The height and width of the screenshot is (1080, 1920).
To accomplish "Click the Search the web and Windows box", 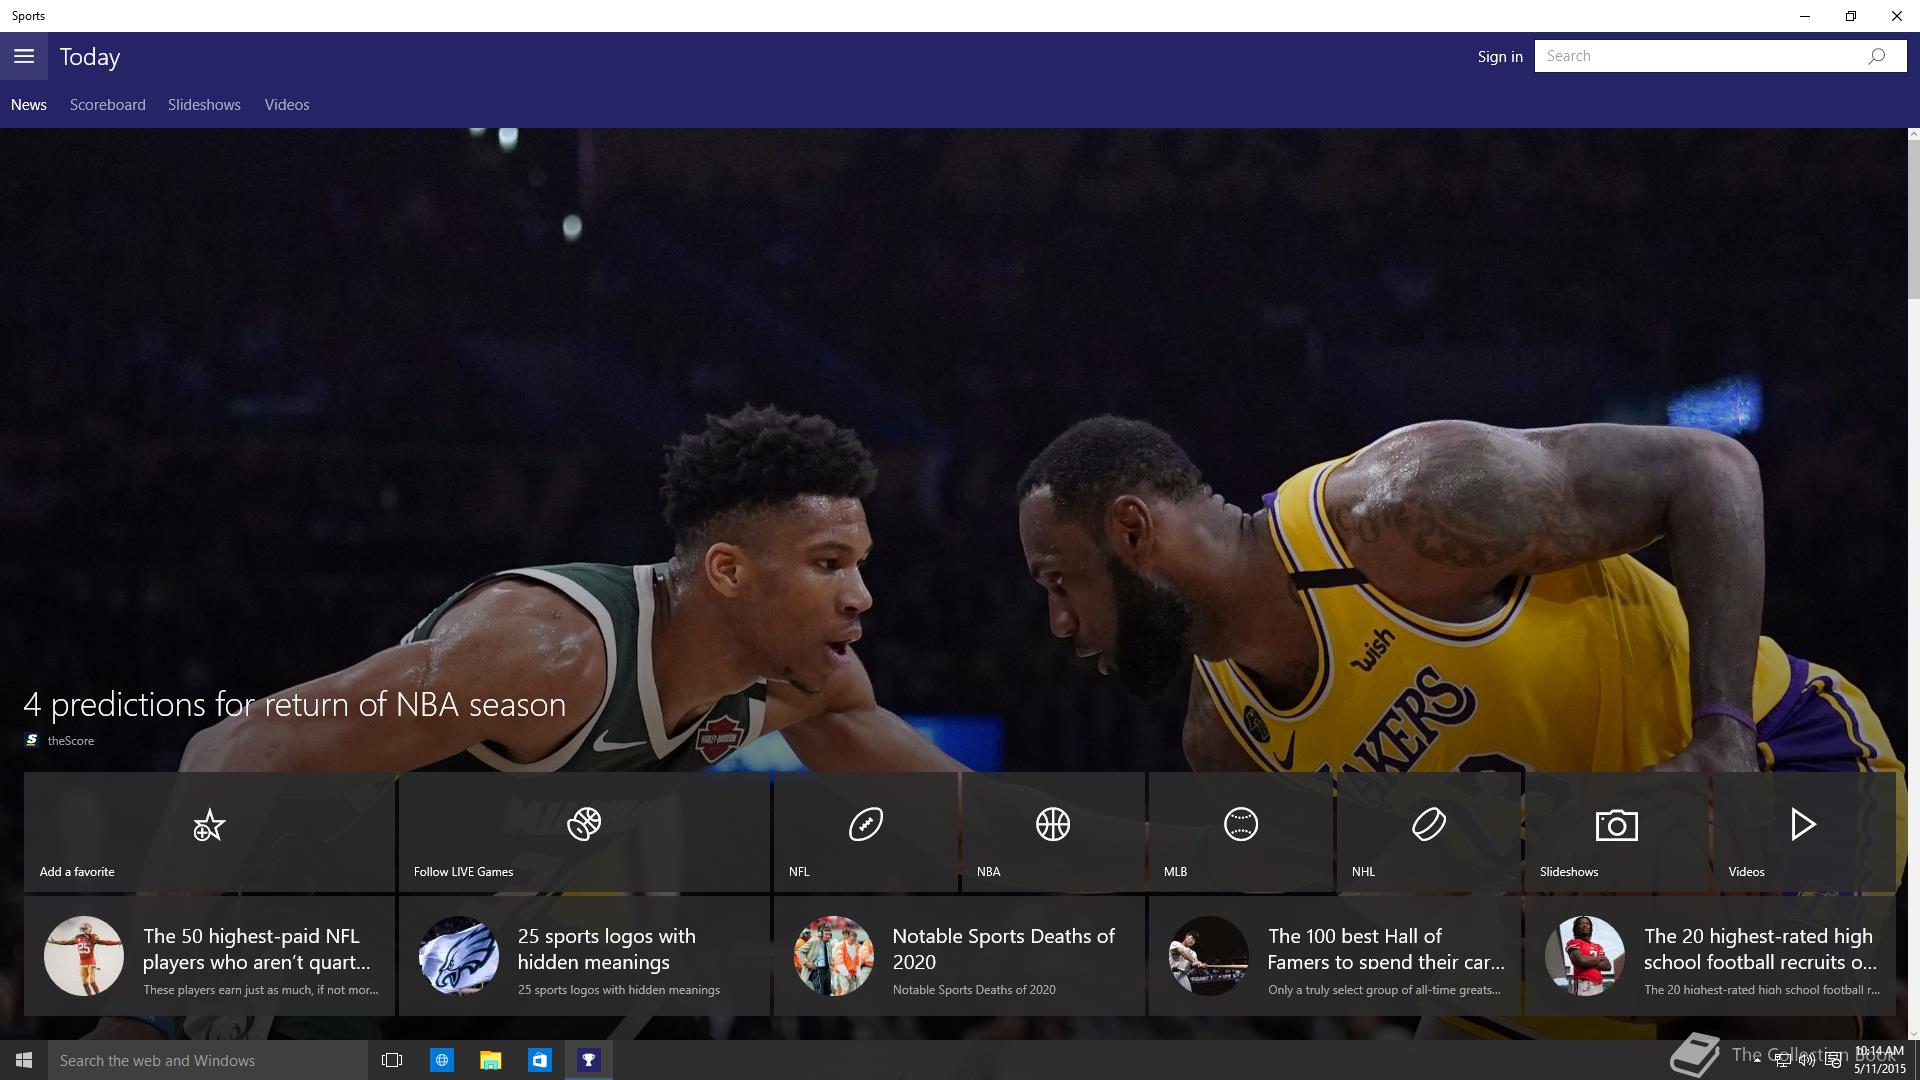I will click(208, 1060).
